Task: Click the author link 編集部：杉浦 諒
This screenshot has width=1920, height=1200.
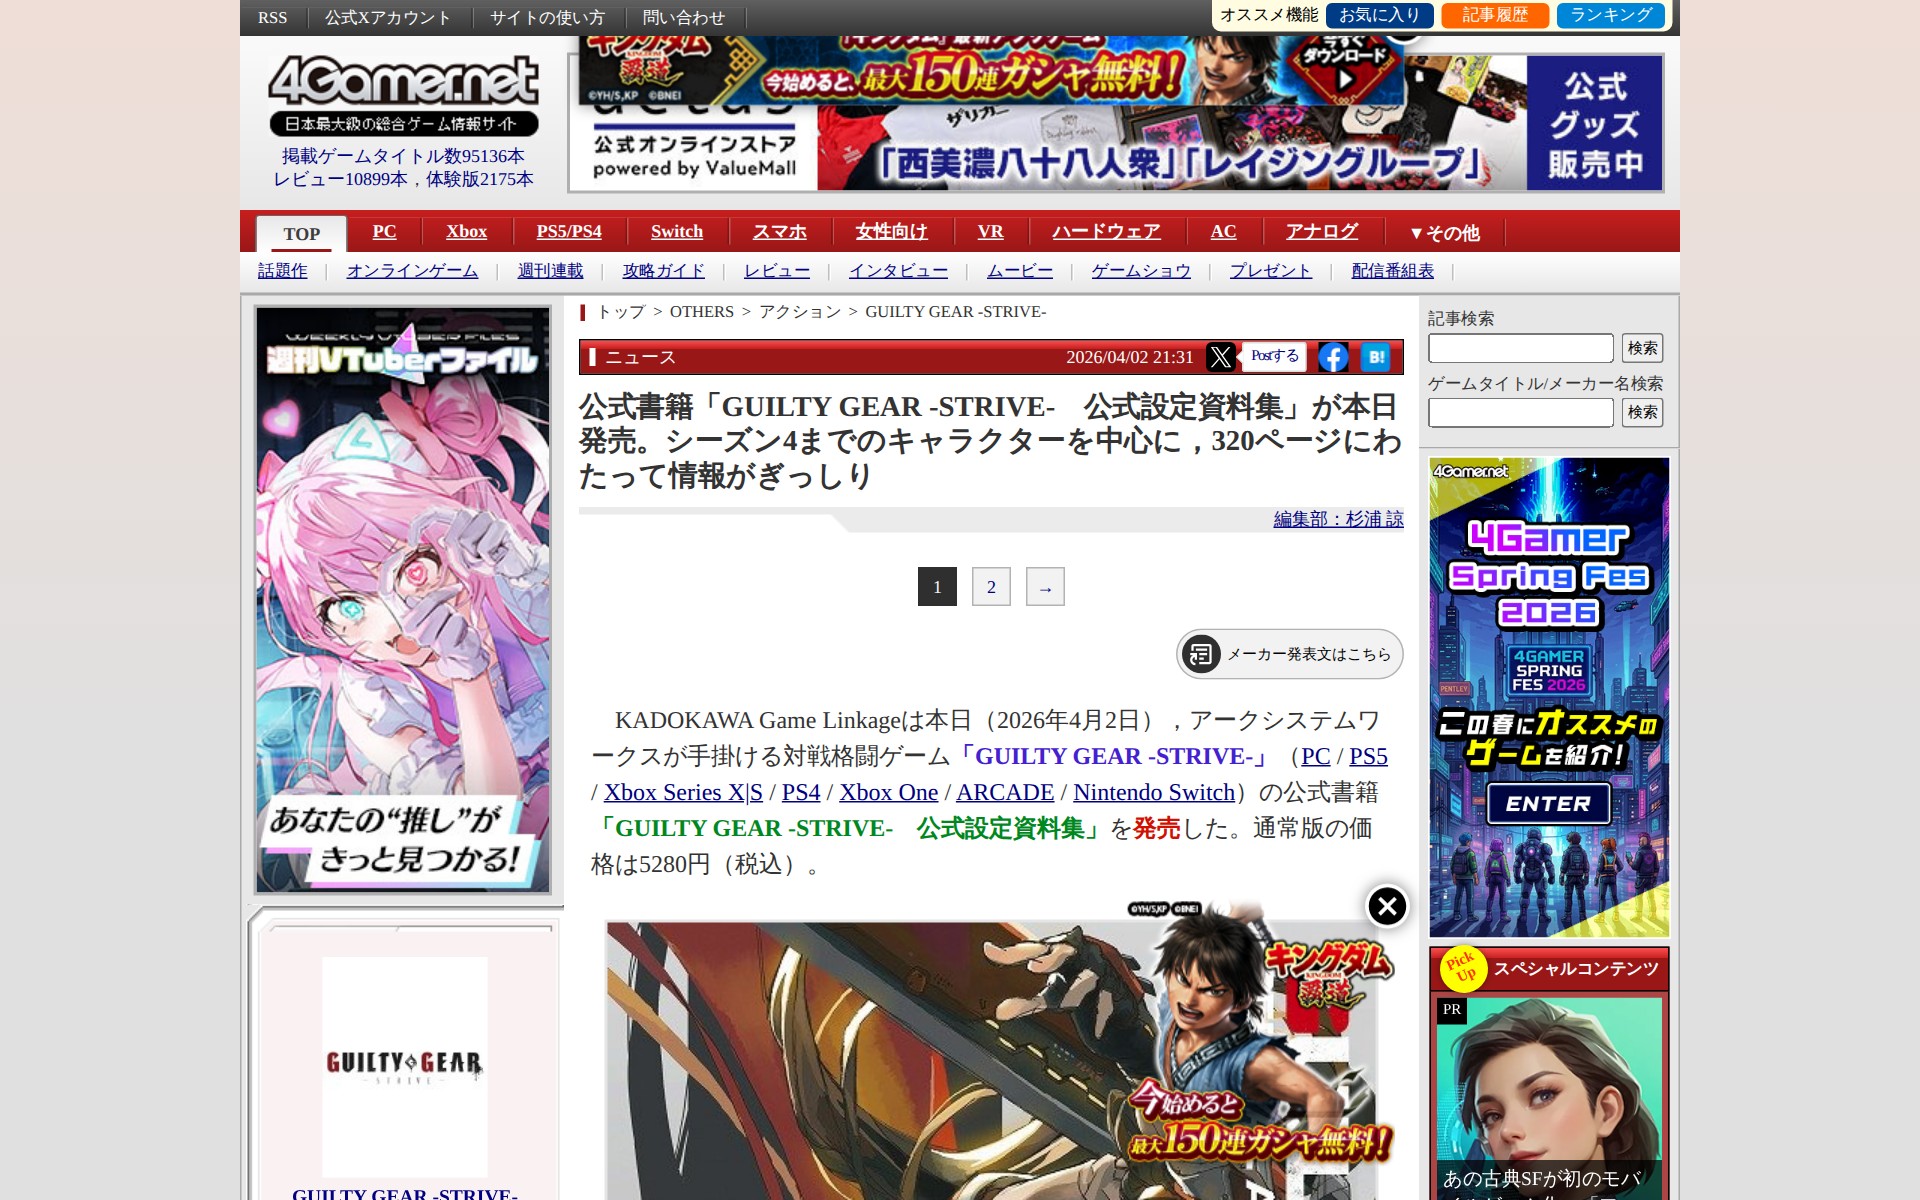Action: pyautogui.click(x=1338, y=519)
